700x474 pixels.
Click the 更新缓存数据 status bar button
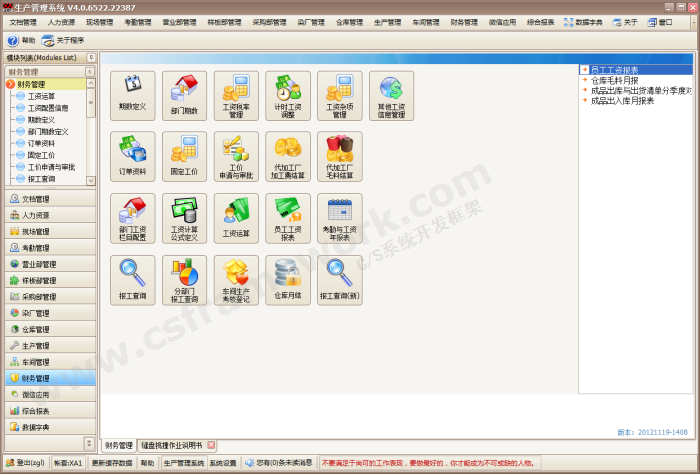111,463
